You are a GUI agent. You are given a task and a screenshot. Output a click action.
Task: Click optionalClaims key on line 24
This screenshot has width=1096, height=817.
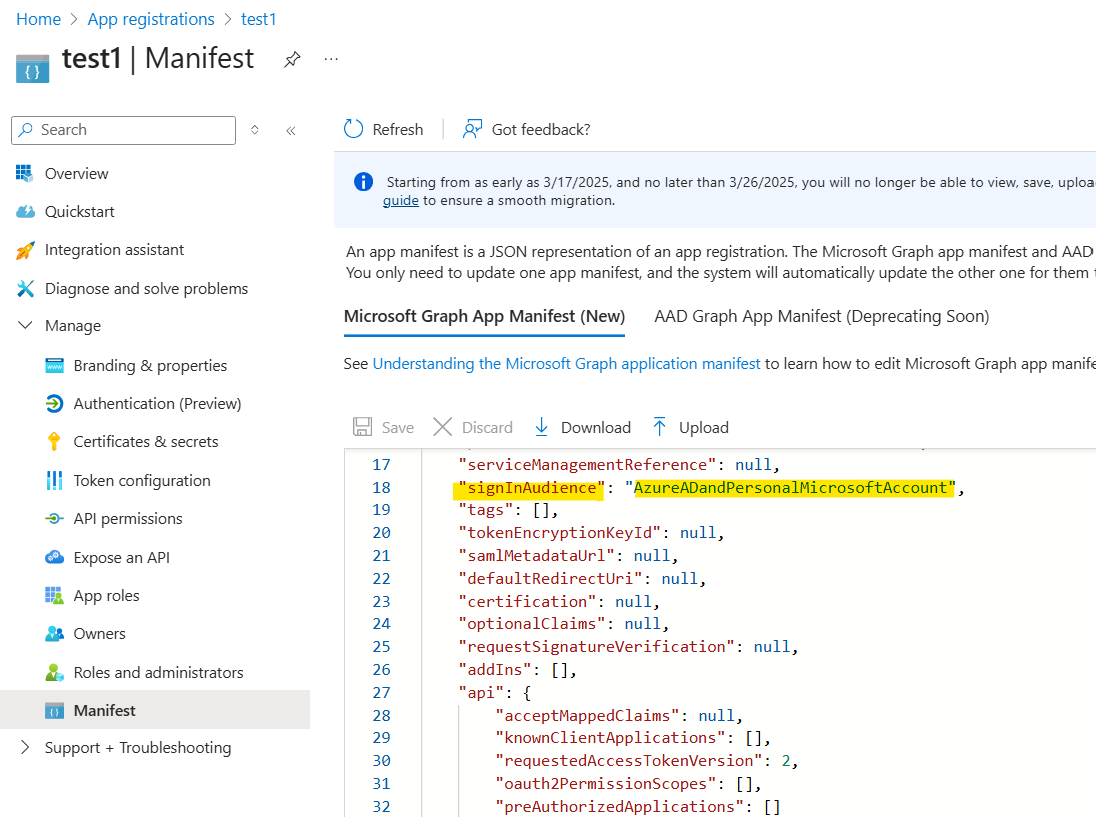pos(532,623)
